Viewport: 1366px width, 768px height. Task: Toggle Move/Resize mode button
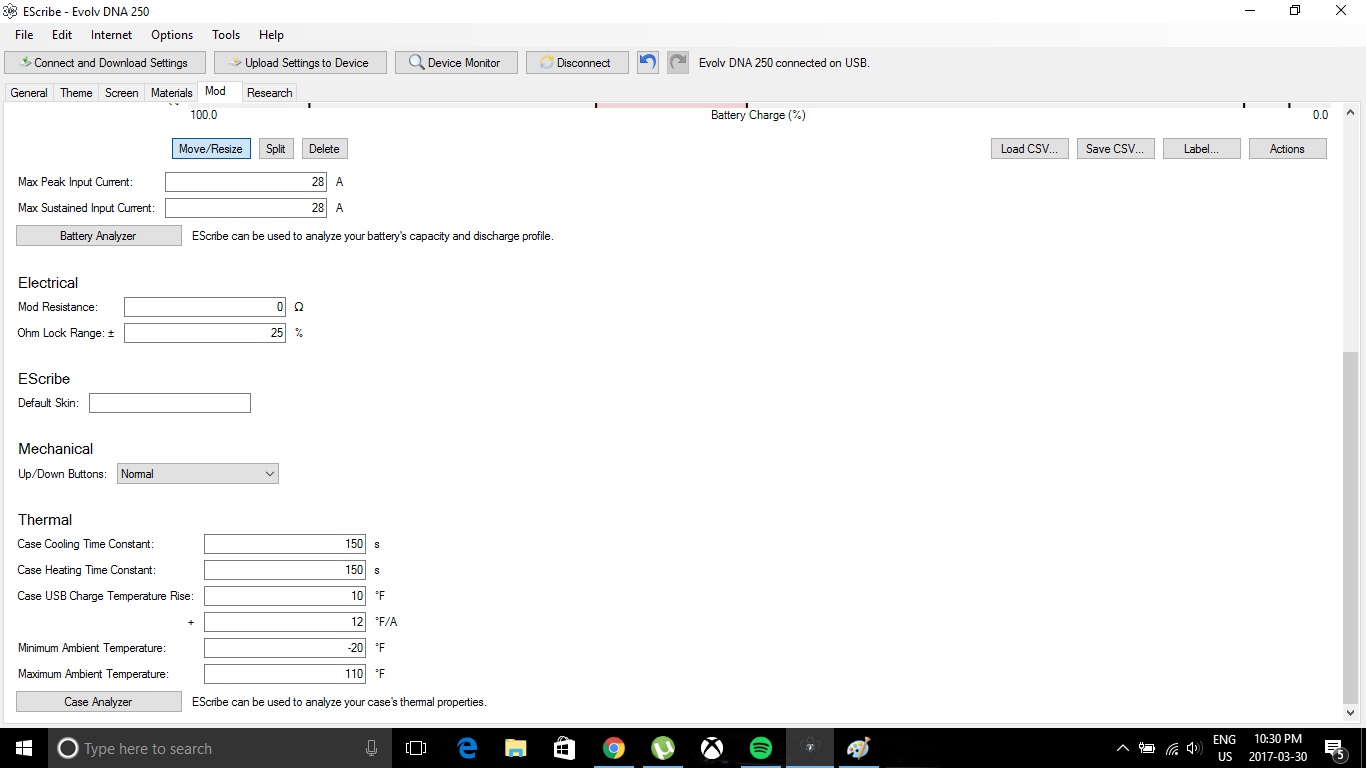coord(210,149)
